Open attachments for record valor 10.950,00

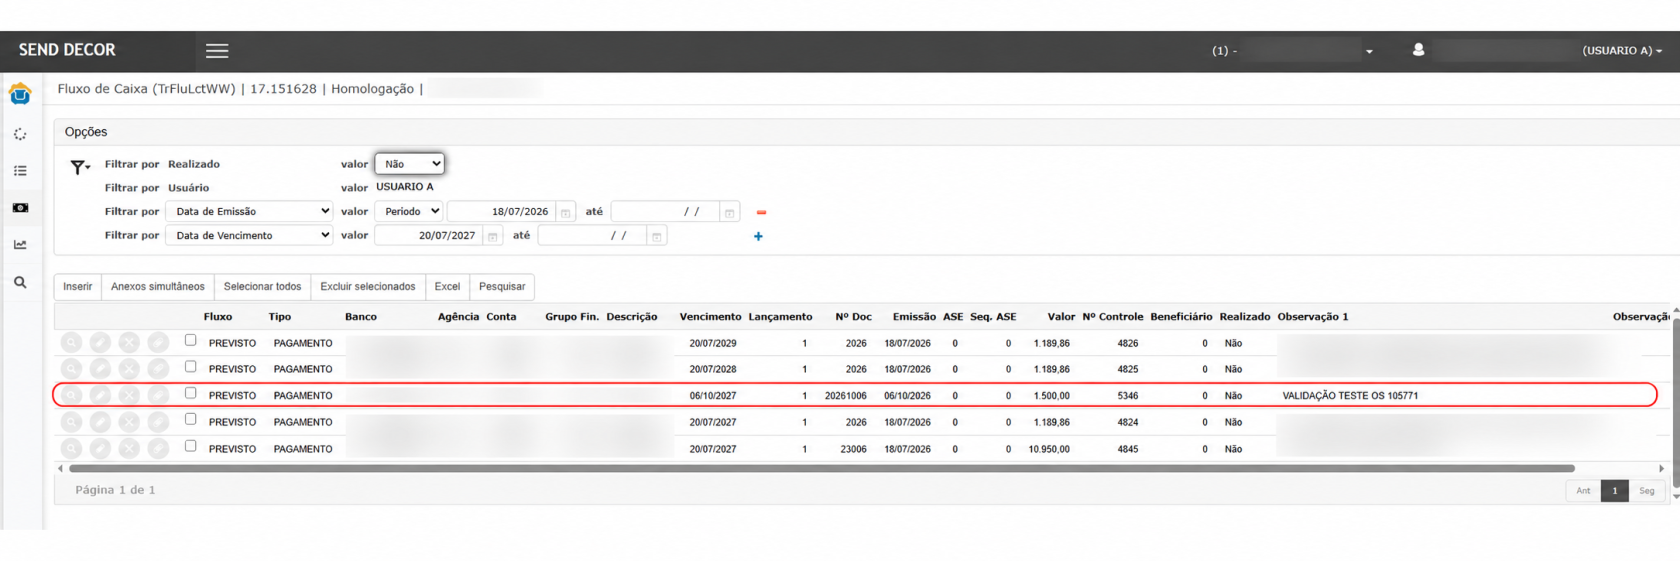[158, 449]
